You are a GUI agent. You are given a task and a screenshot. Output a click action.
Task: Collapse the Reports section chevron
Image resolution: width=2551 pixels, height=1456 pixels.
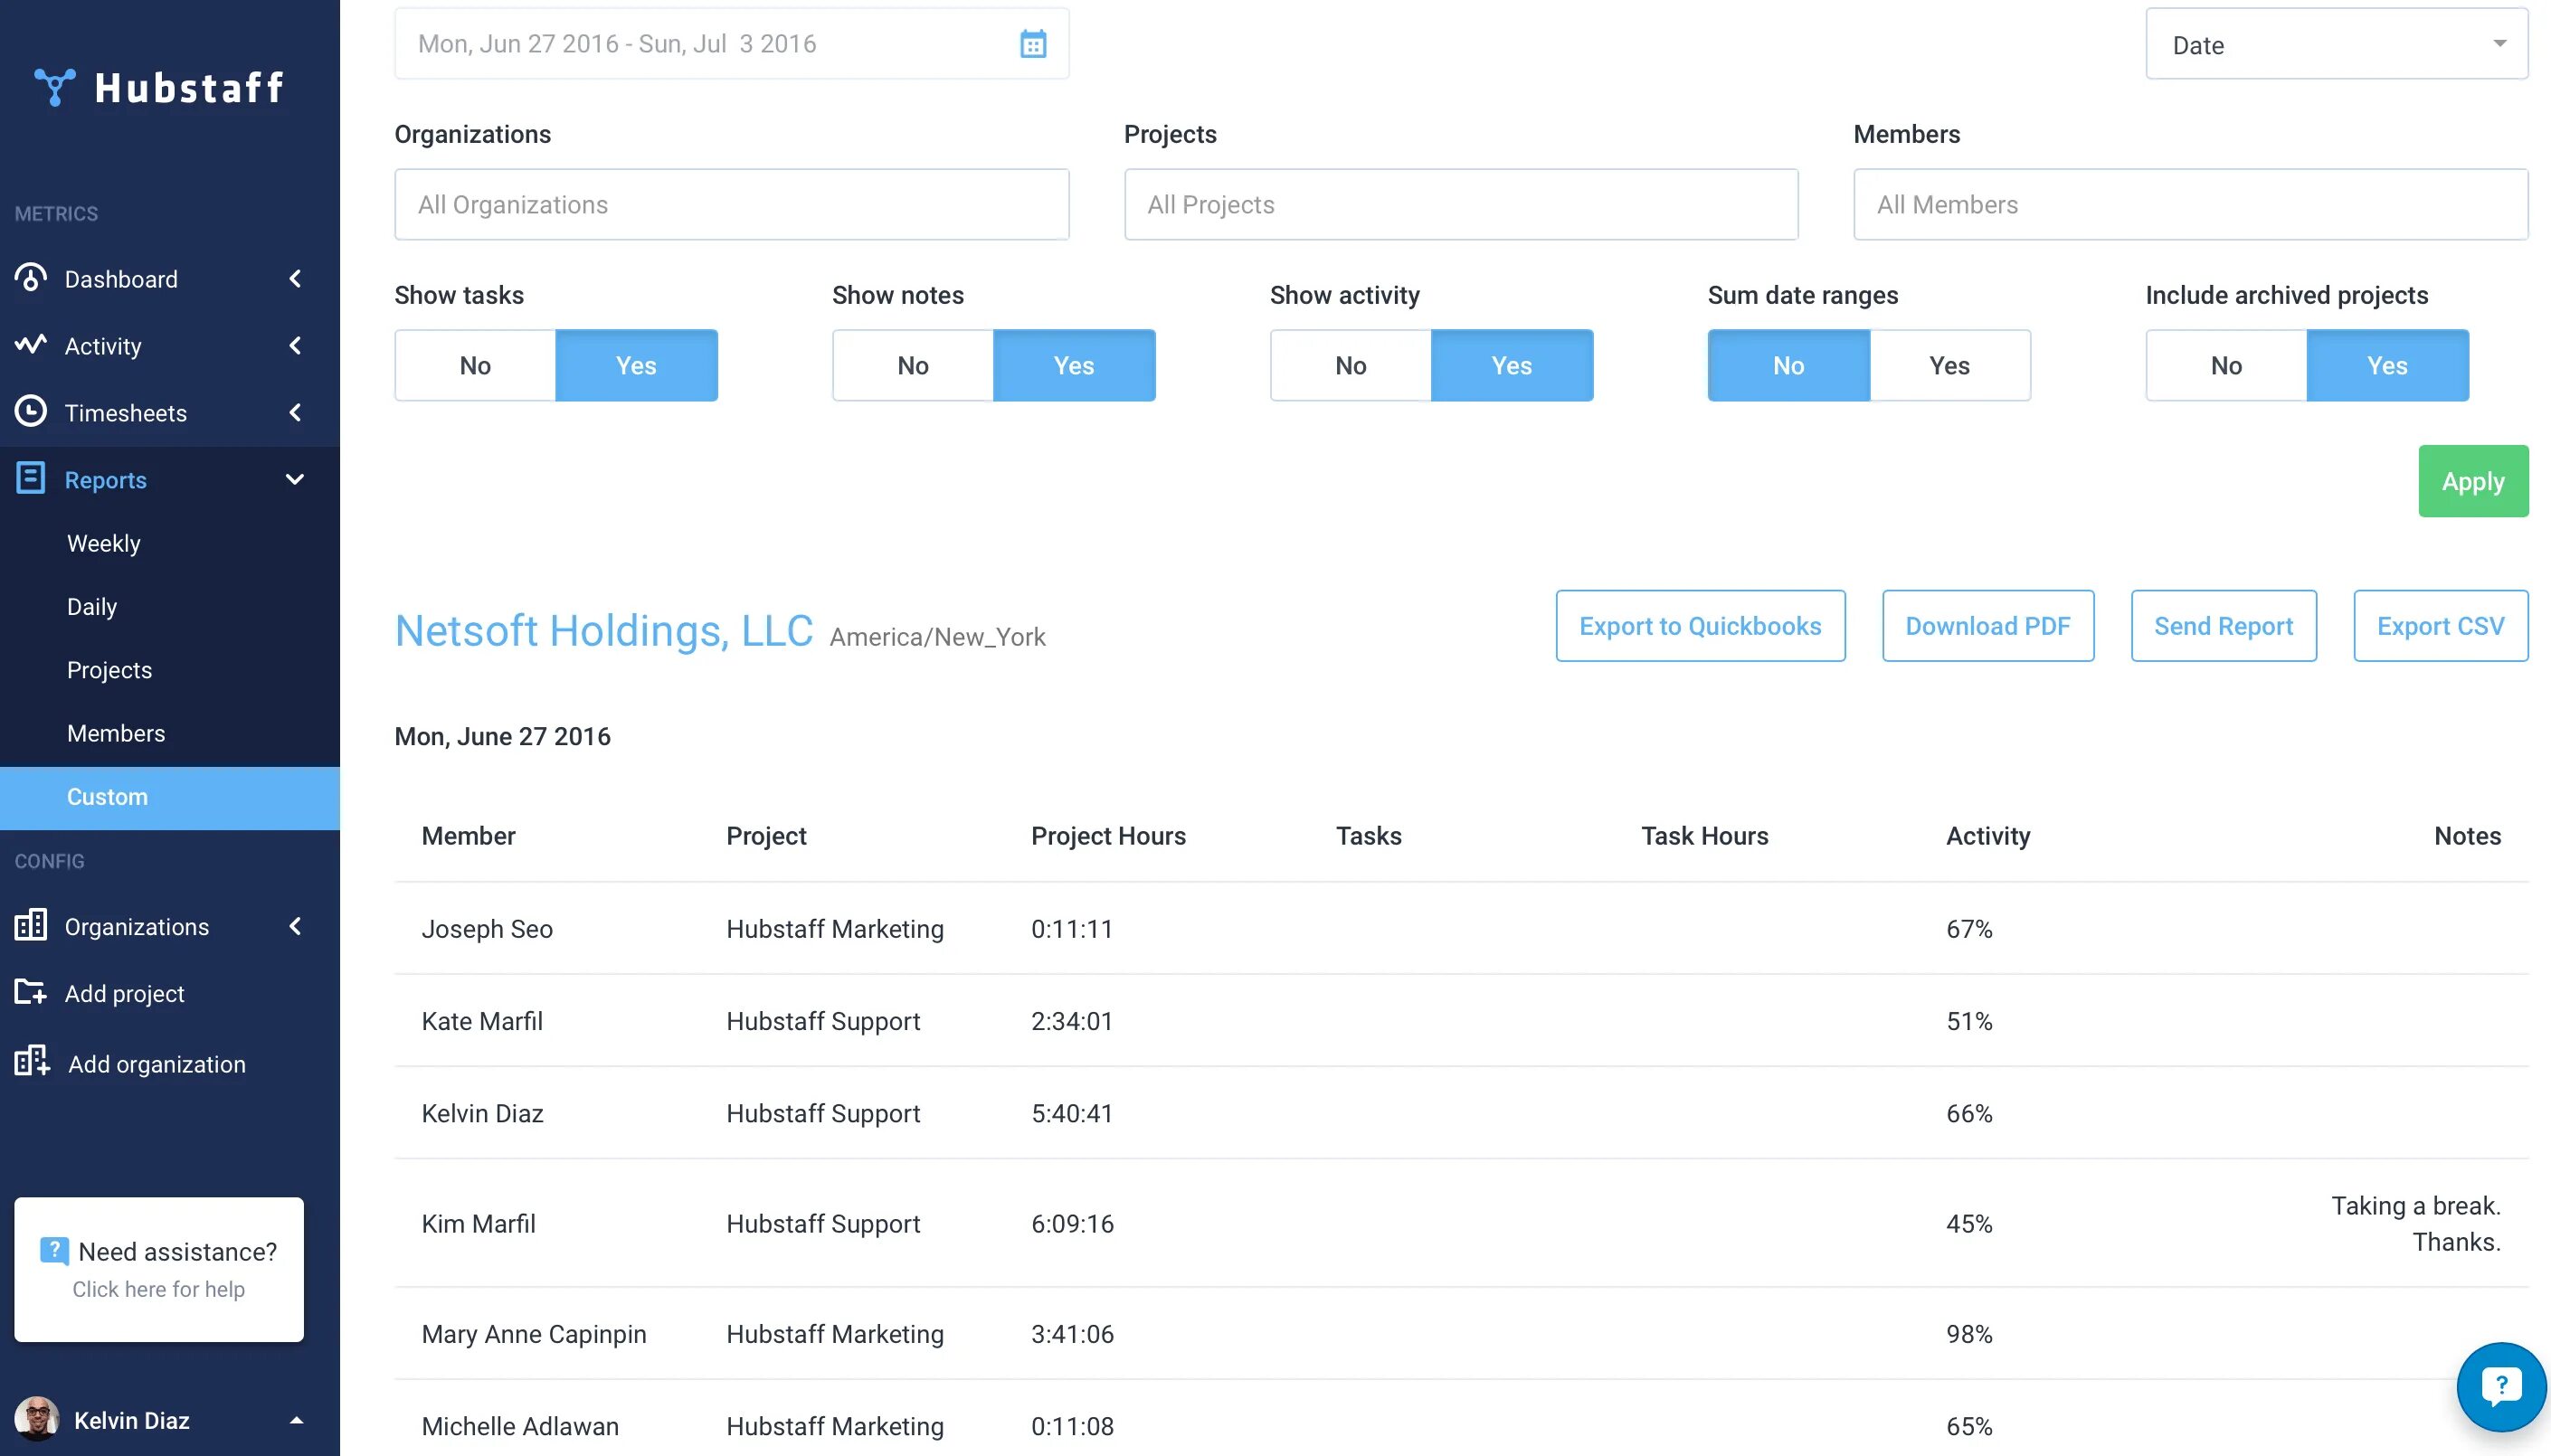[x=295, y=480]
